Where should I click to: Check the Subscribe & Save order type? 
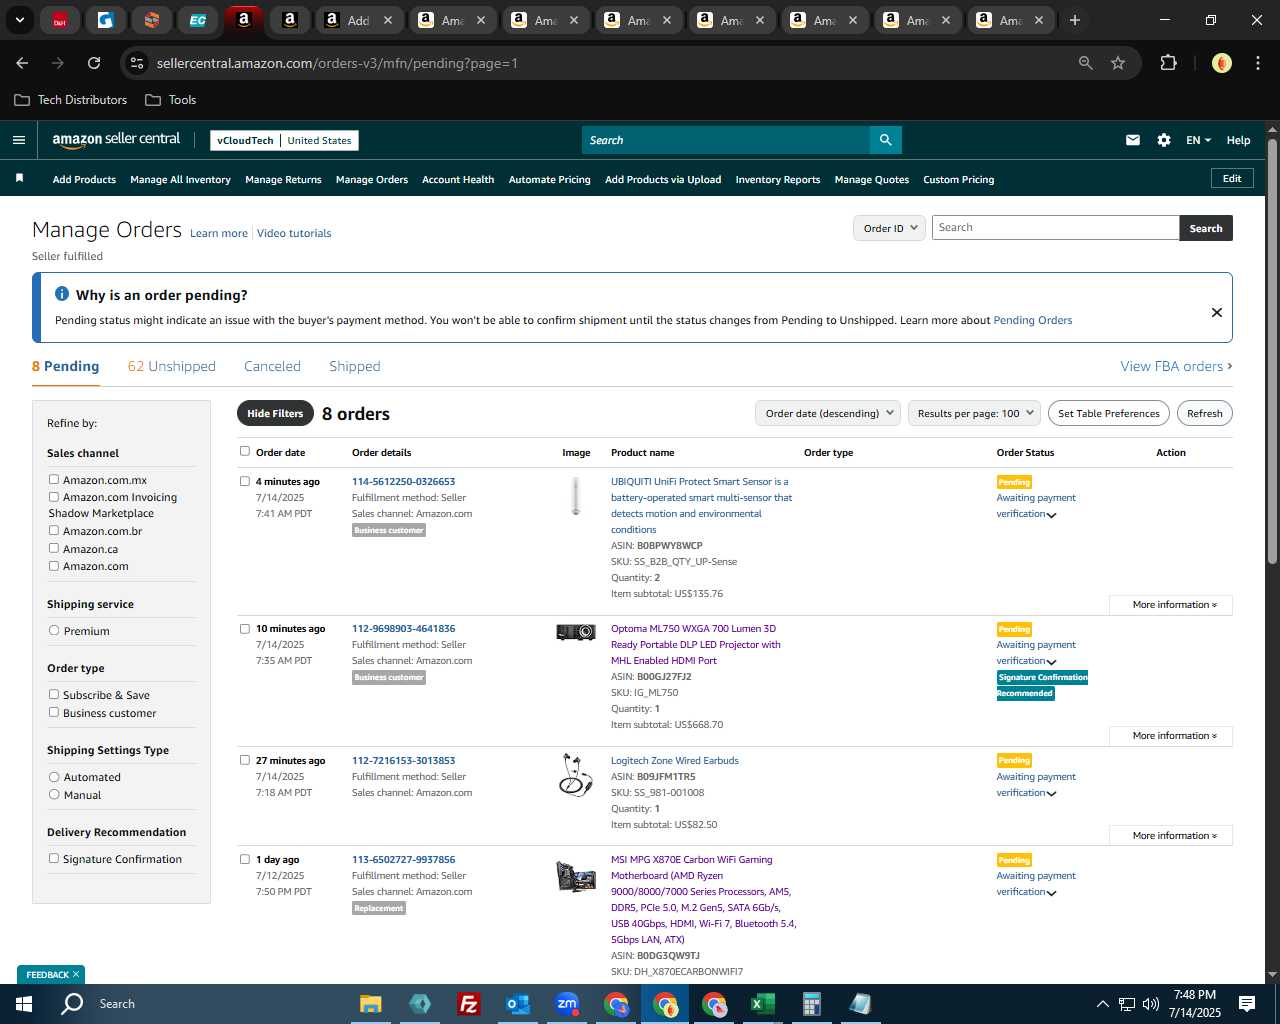[54, 694]
